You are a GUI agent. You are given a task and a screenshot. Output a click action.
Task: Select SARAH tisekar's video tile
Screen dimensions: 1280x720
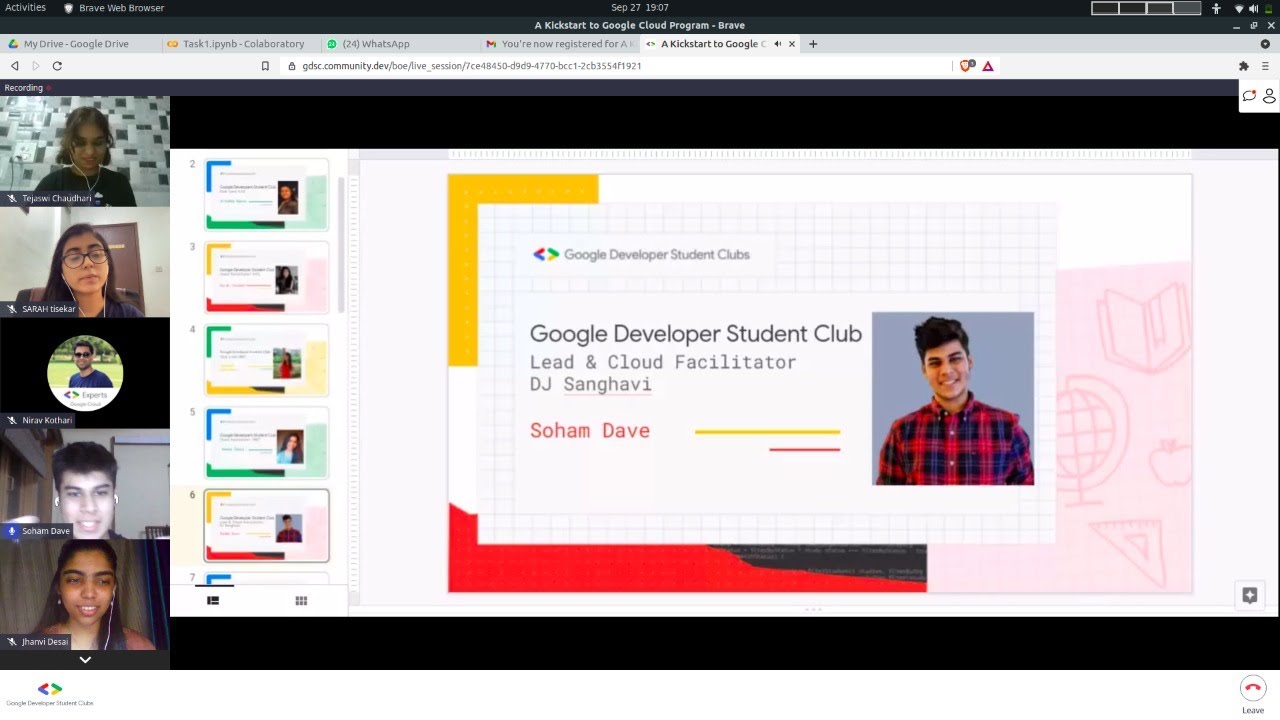pos(85,262)
